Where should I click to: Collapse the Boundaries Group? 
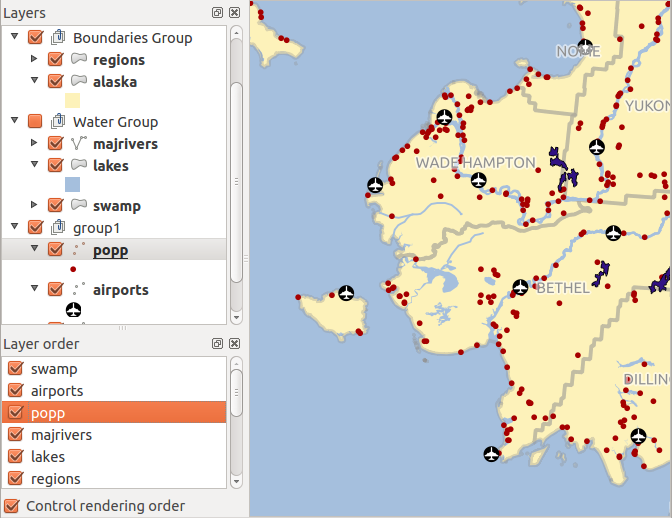(x=15, y=38)
